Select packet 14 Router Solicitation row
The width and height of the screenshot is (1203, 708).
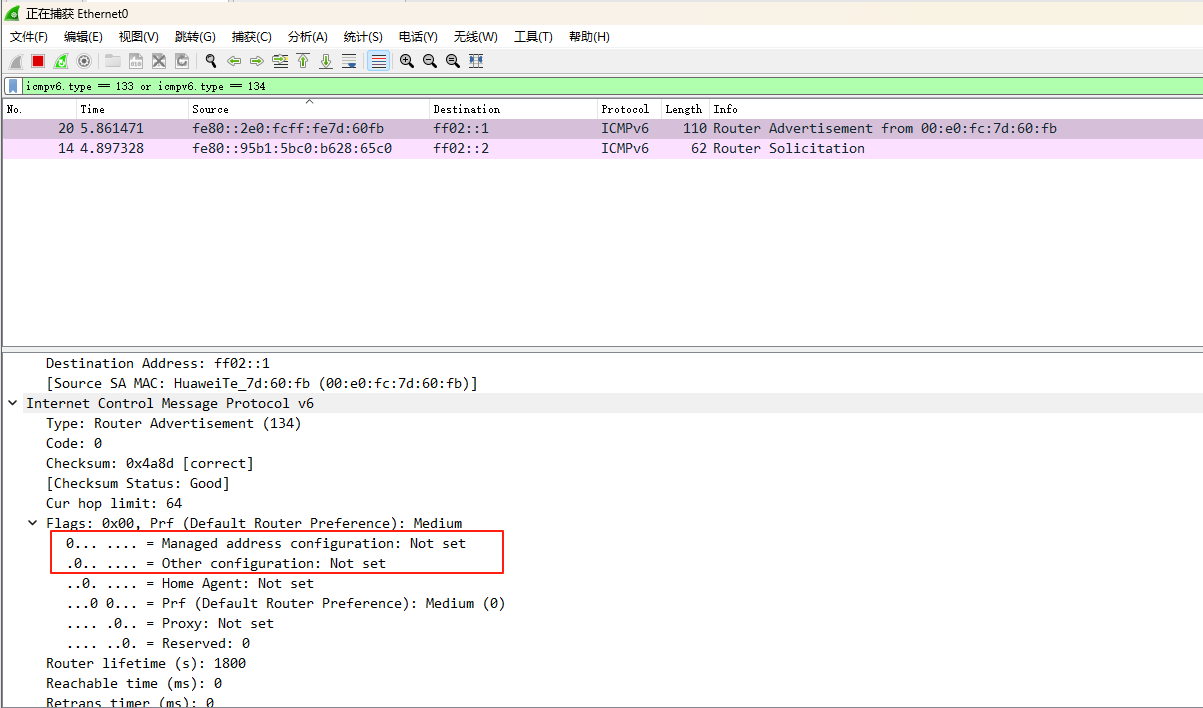602,148
